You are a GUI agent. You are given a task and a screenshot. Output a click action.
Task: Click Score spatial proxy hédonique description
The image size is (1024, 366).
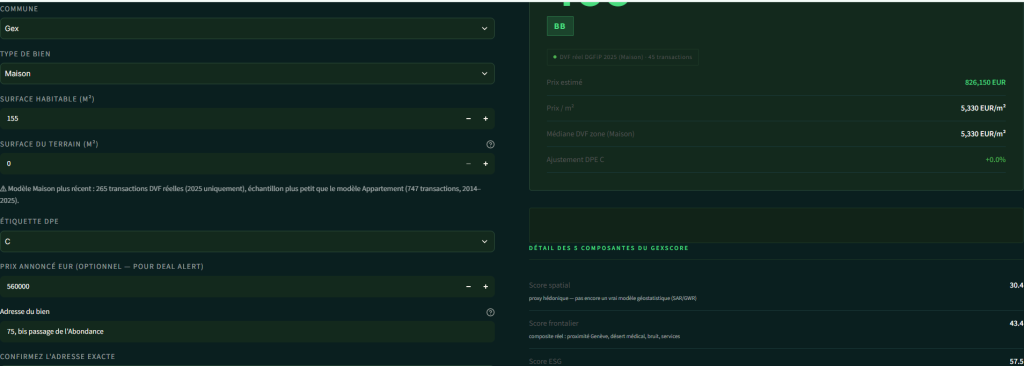613,299
